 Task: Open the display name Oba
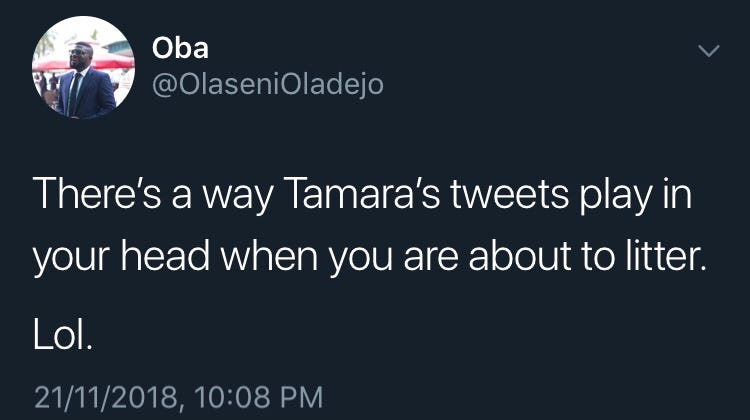point(180,48)
